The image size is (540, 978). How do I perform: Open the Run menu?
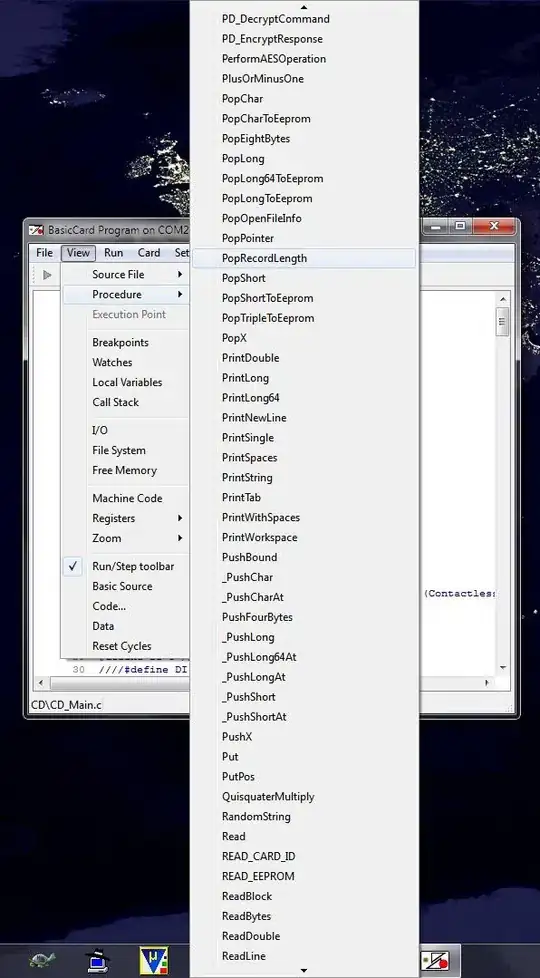[x=113, y=253]
